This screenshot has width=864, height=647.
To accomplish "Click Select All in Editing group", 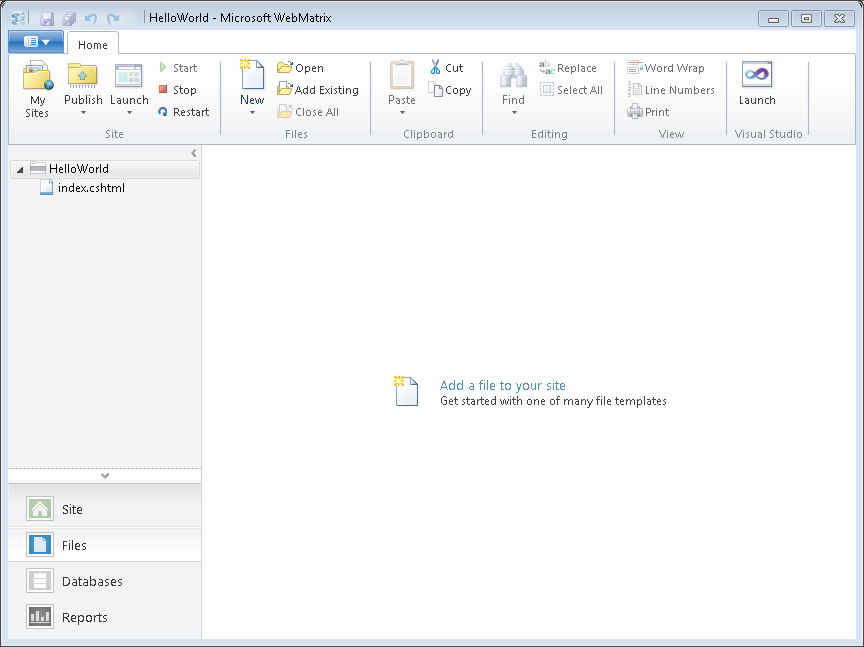I will click(571, 90).
